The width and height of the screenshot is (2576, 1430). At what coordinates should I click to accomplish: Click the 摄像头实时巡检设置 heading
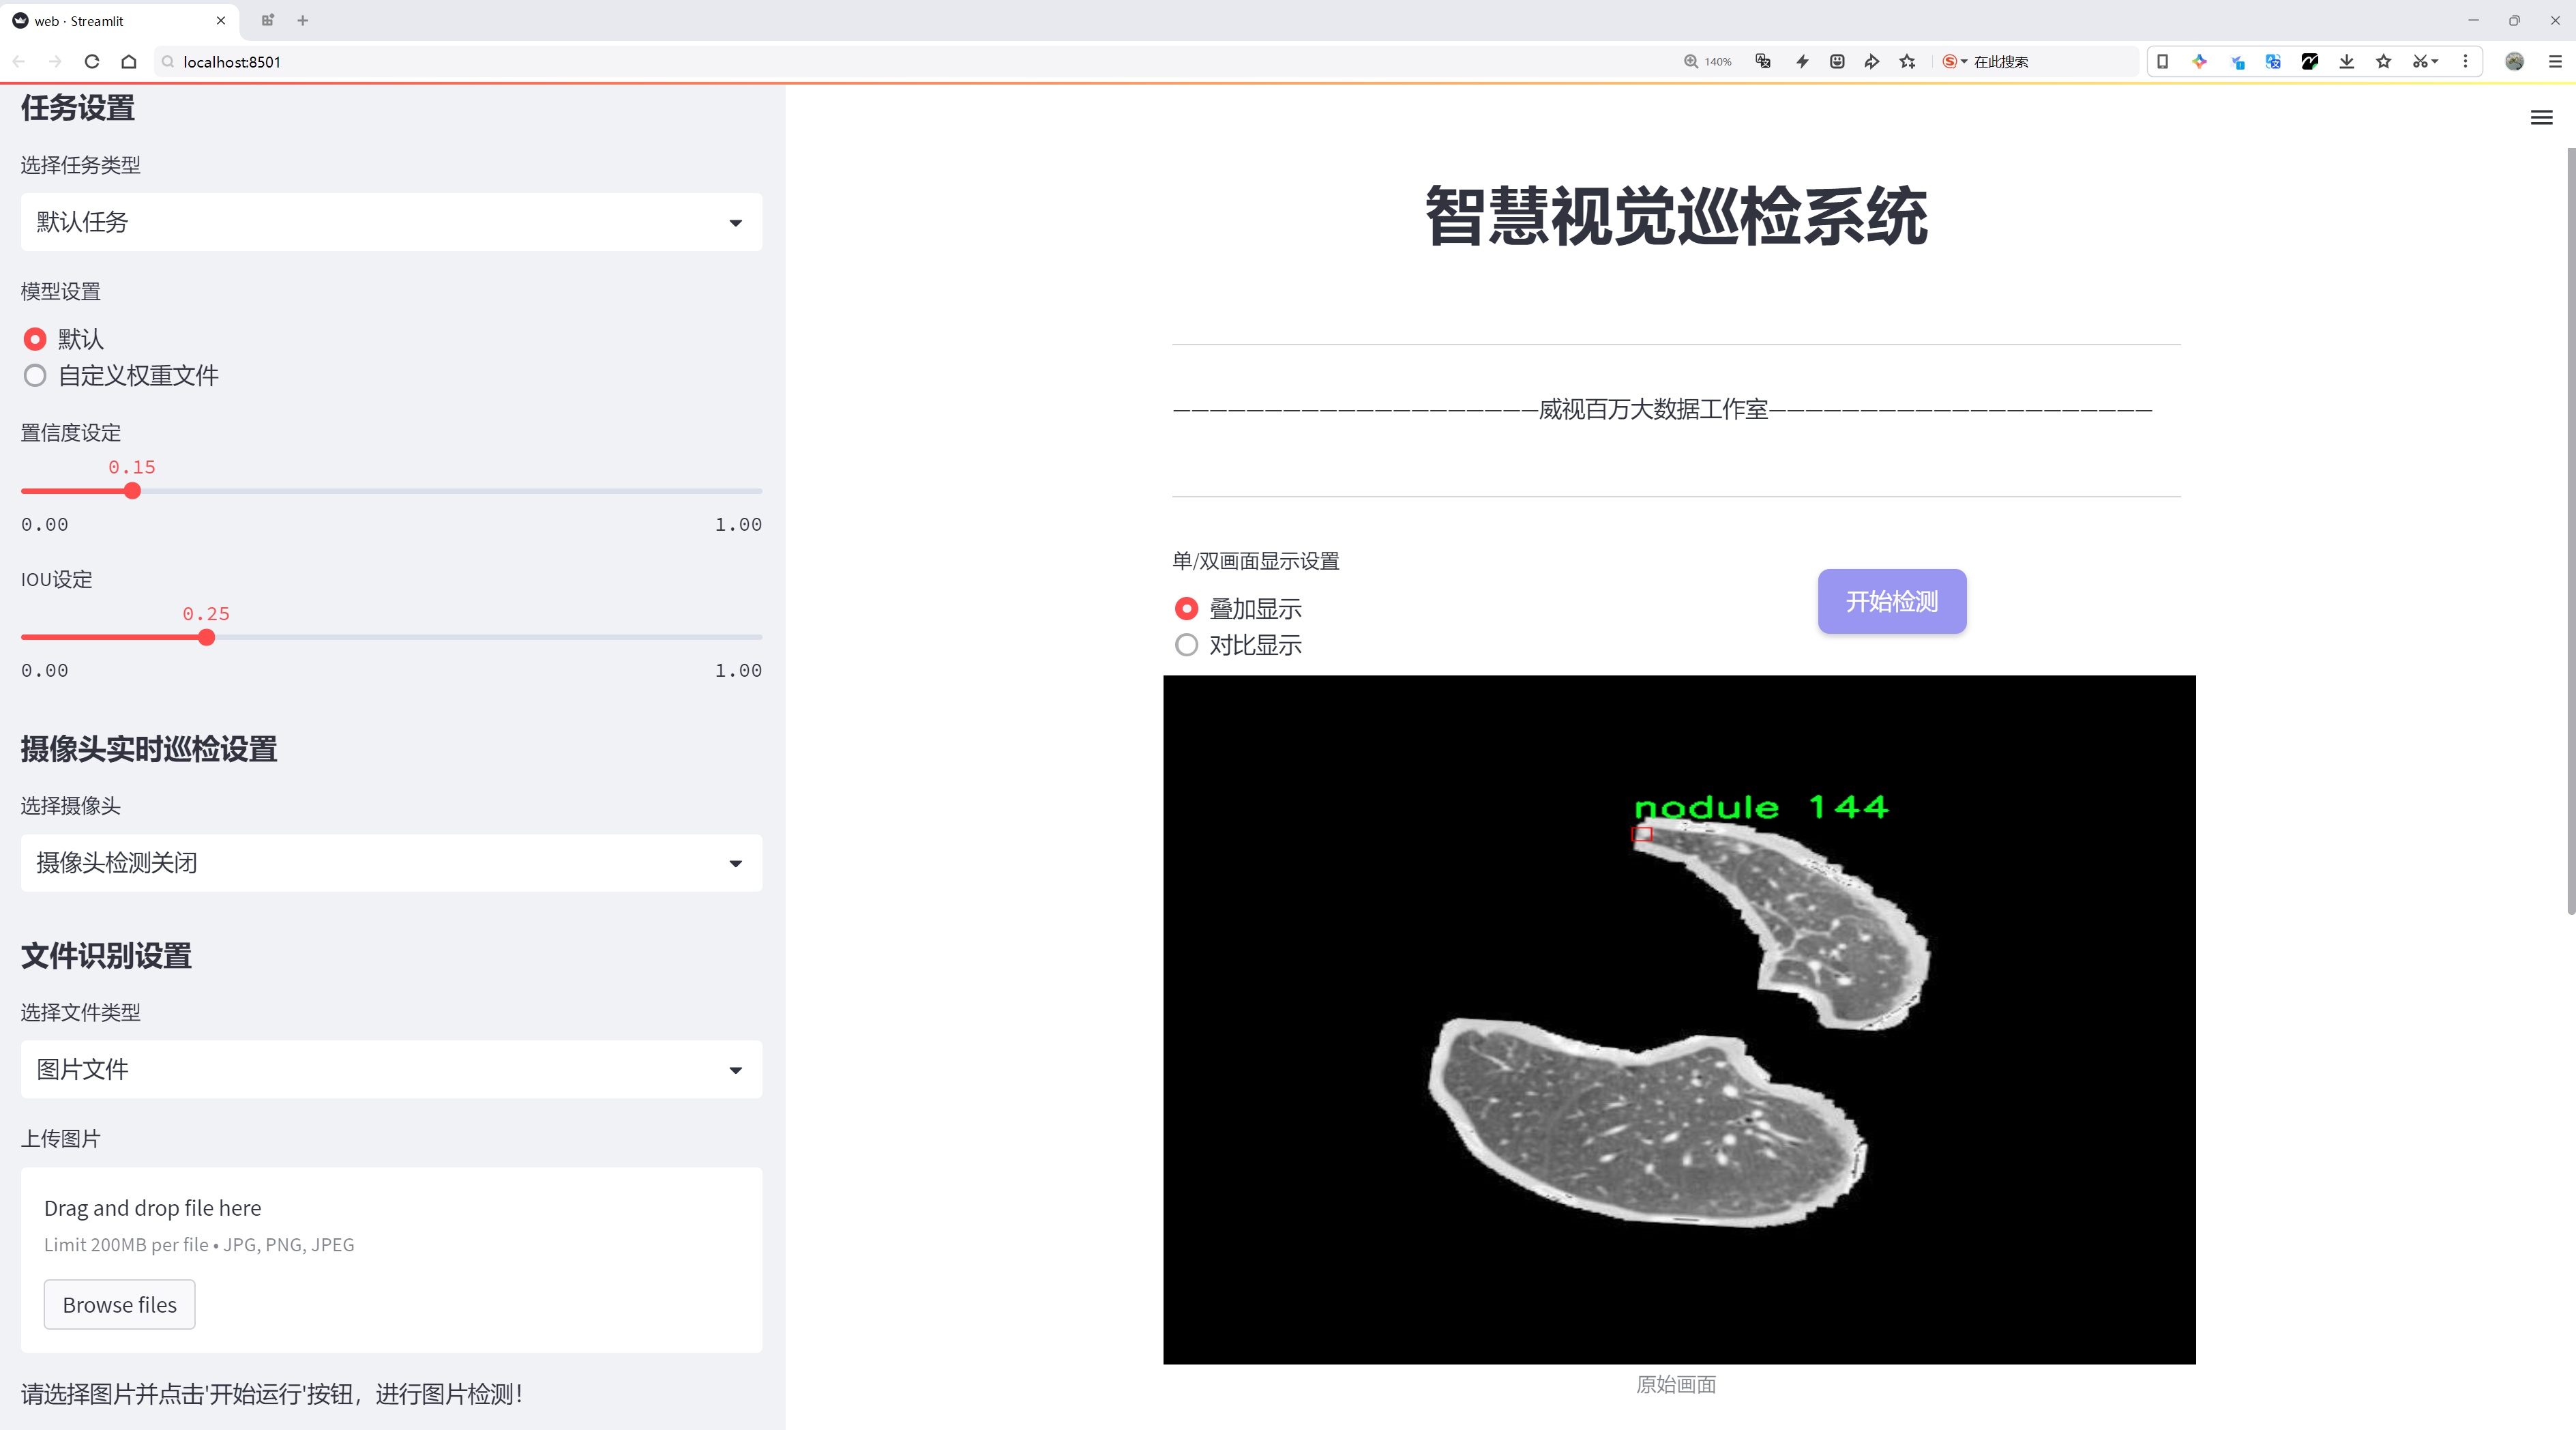pos(149,749)
